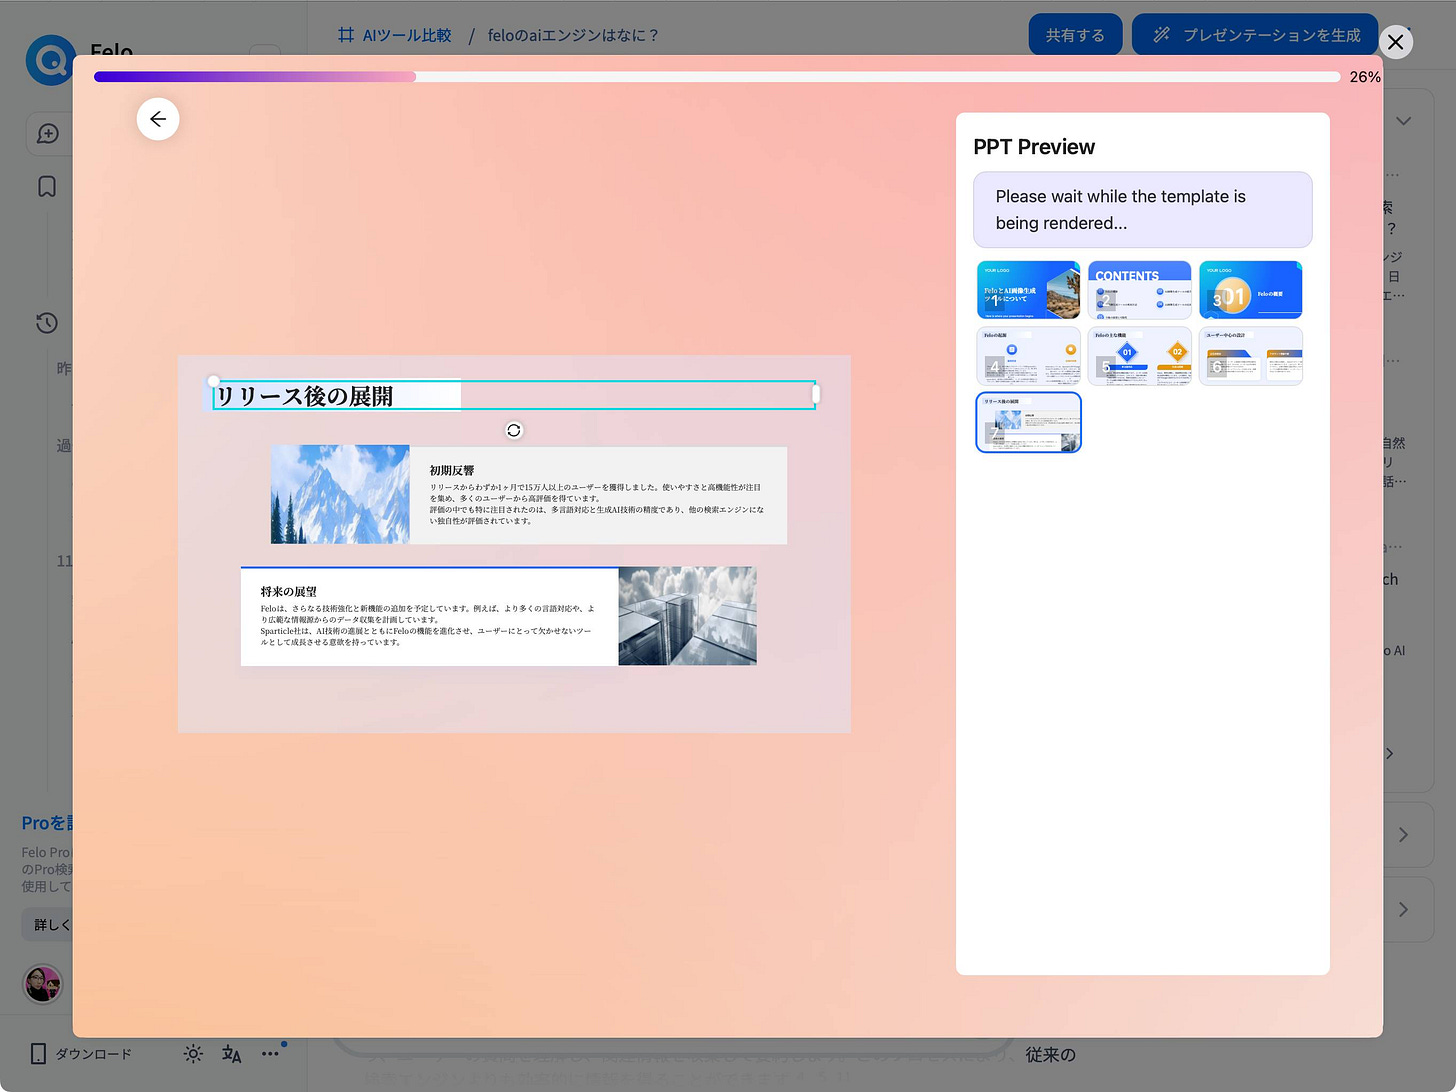Open the bookmark icon in sidebar

[47, 187]
